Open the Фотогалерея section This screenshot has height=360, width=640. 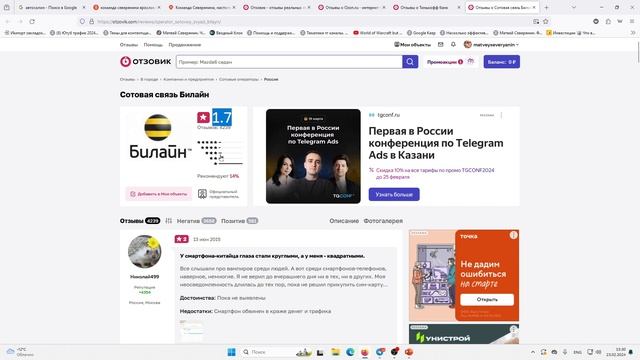pyautogui.click(x=383, y=221)
